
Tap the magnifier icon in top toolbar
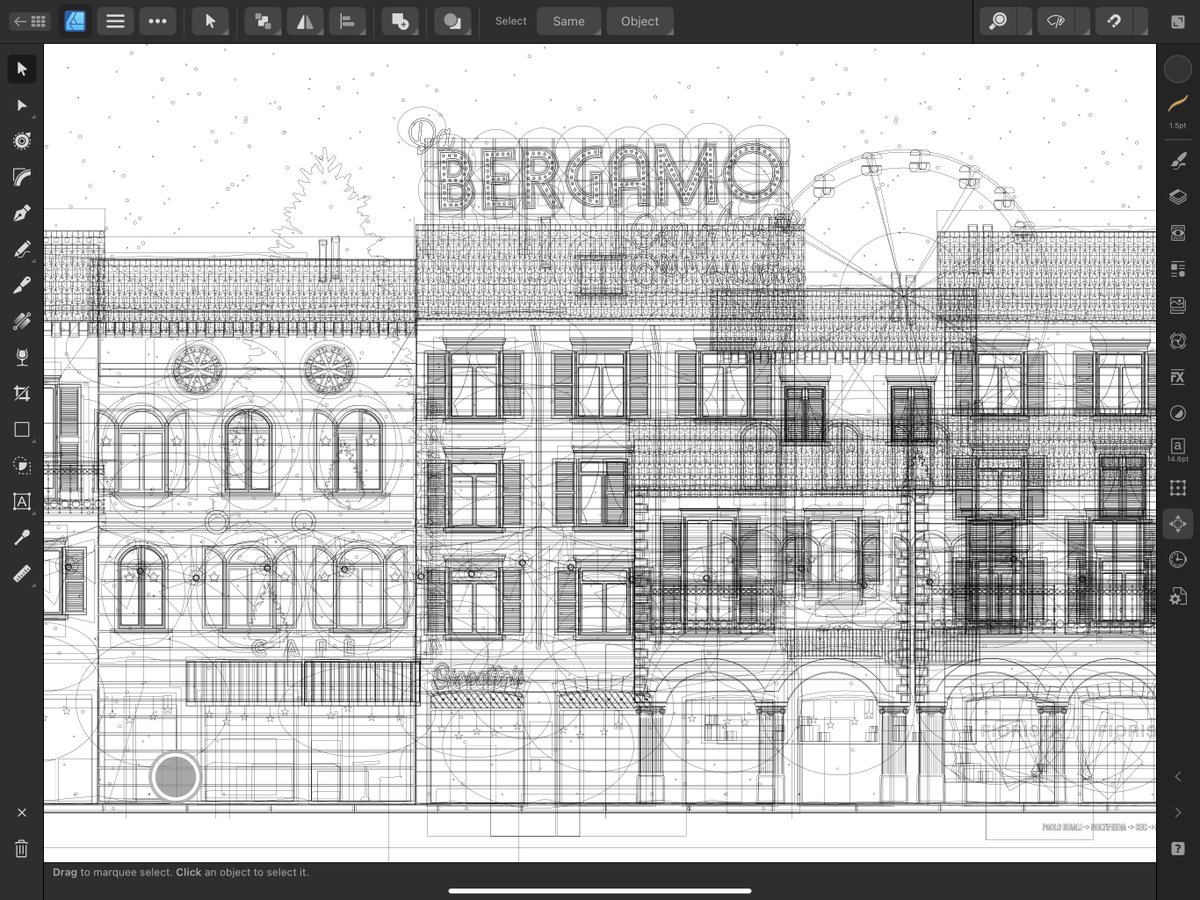point(999,21)
